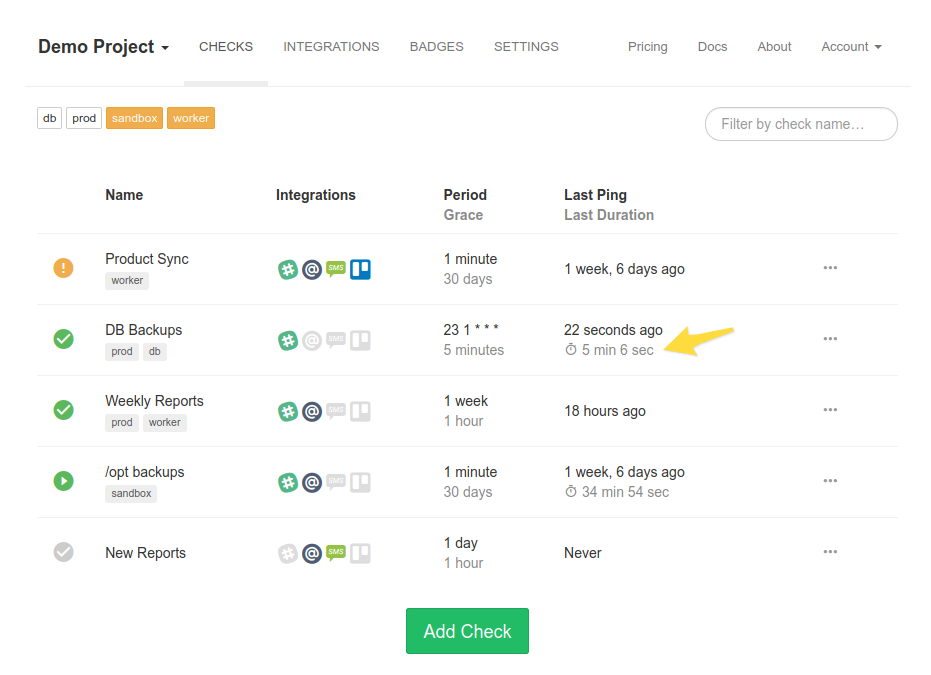The width and height of the screenshot is (931, 675).
Task: Click the green checkmark status of DB Backups
Action: pyautogui.click(x=63, y=339)
